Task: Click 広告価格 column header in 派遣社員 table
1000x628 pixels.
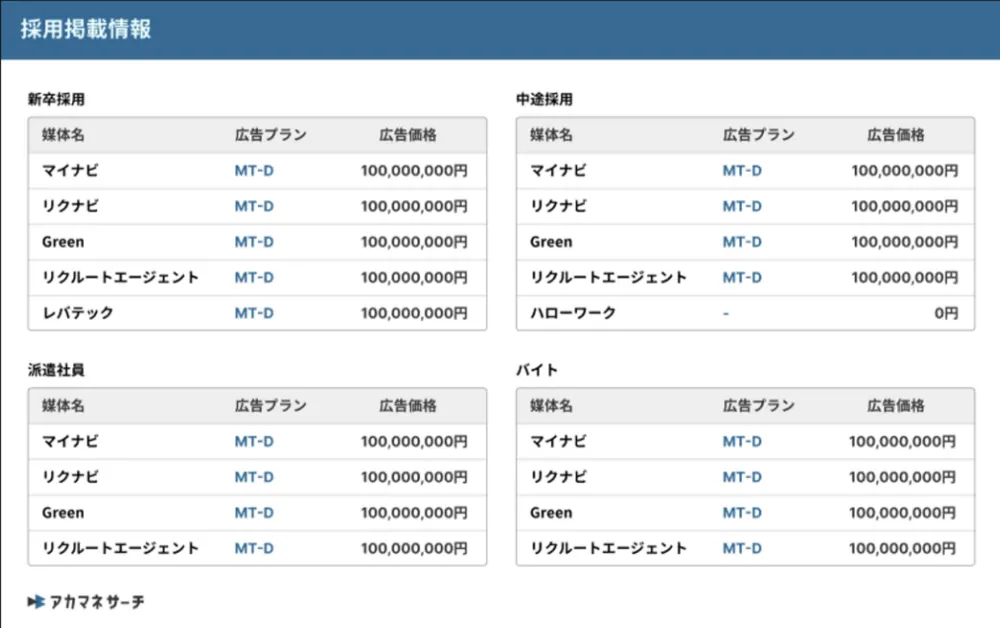Action: (x=408, y=406)
